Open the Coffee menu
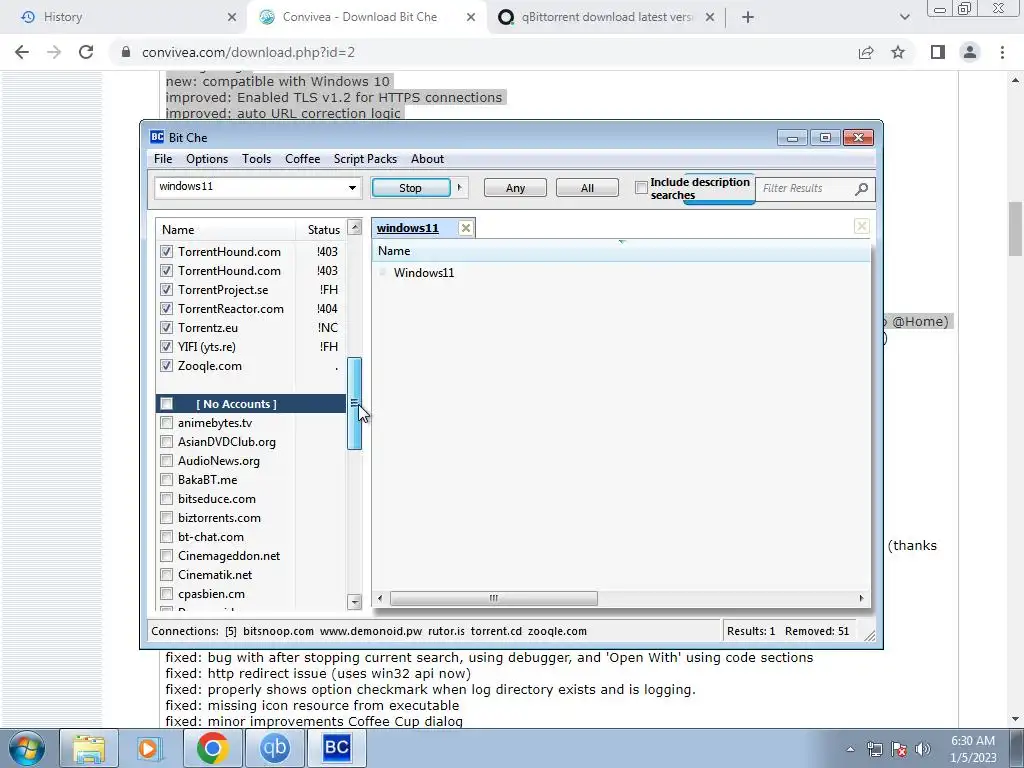Screen dimensions: 1024x768 tap(302, 159)
